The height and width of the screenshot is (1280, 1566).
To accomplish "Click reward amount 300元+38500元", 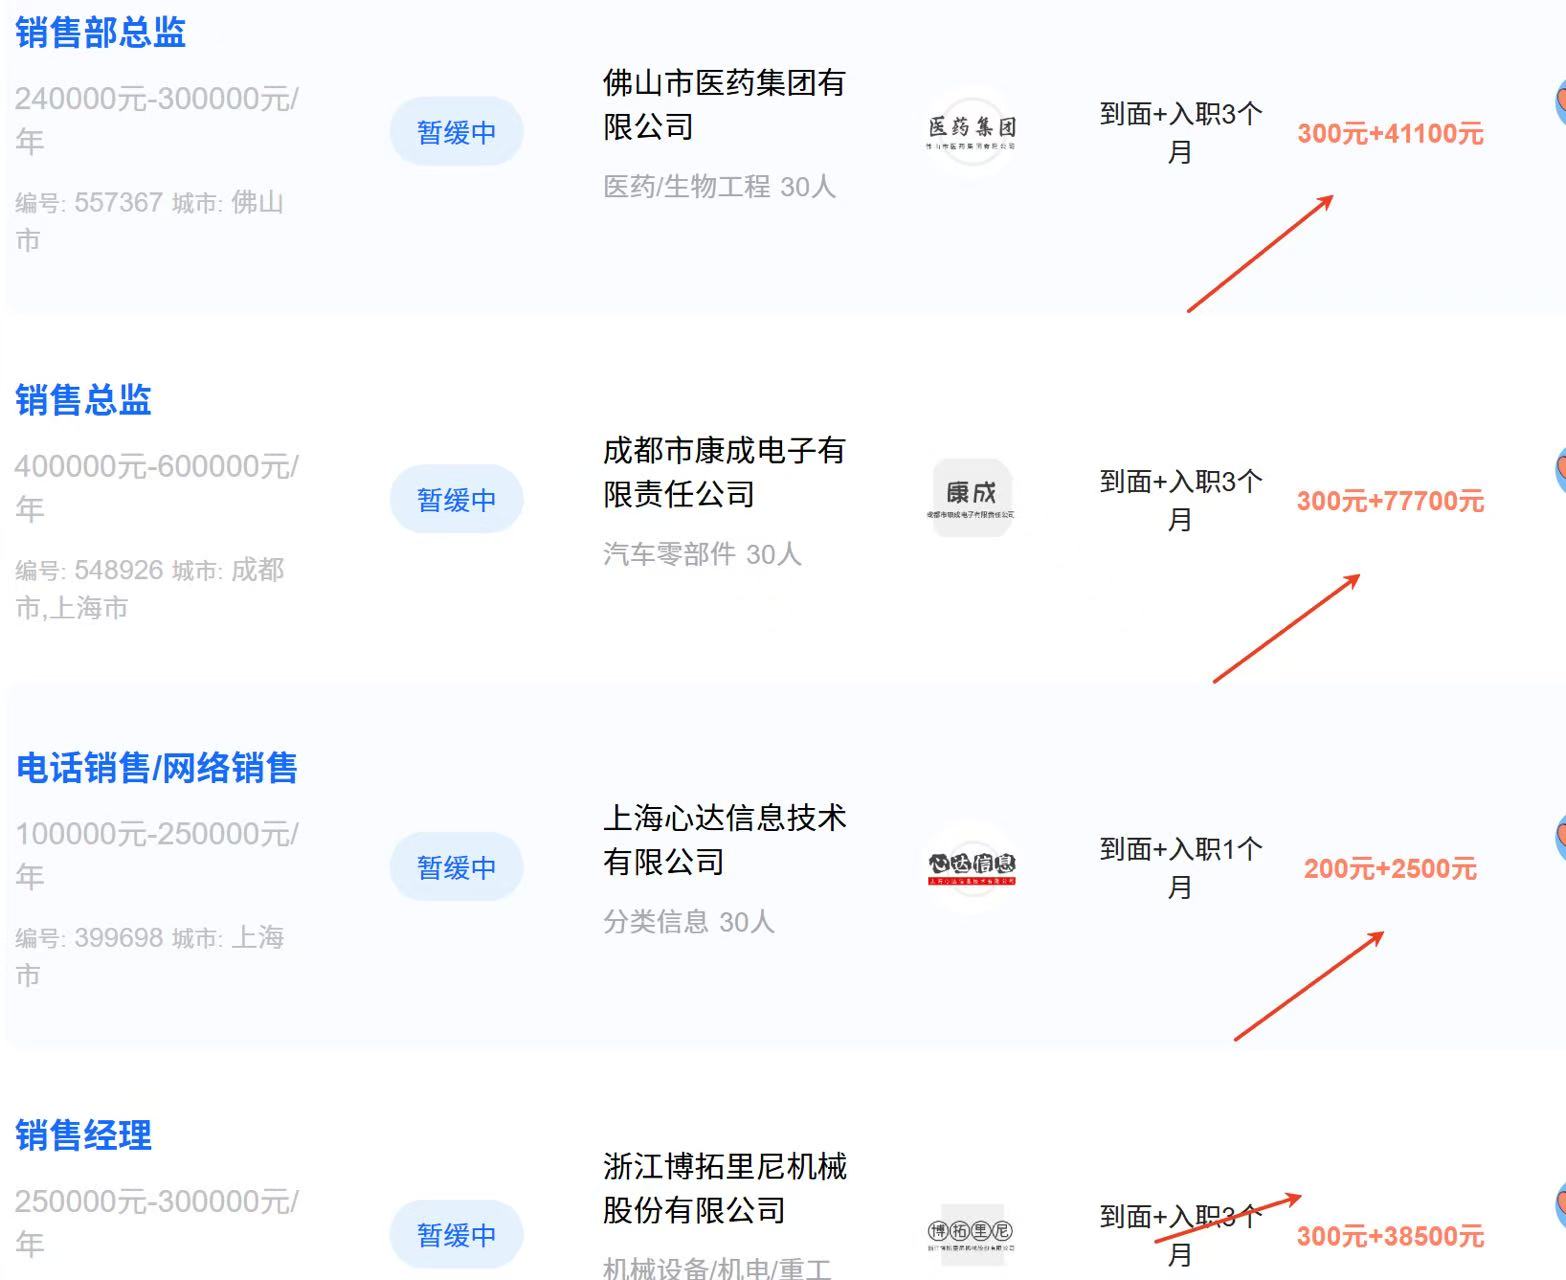I will (1390, 1236).
